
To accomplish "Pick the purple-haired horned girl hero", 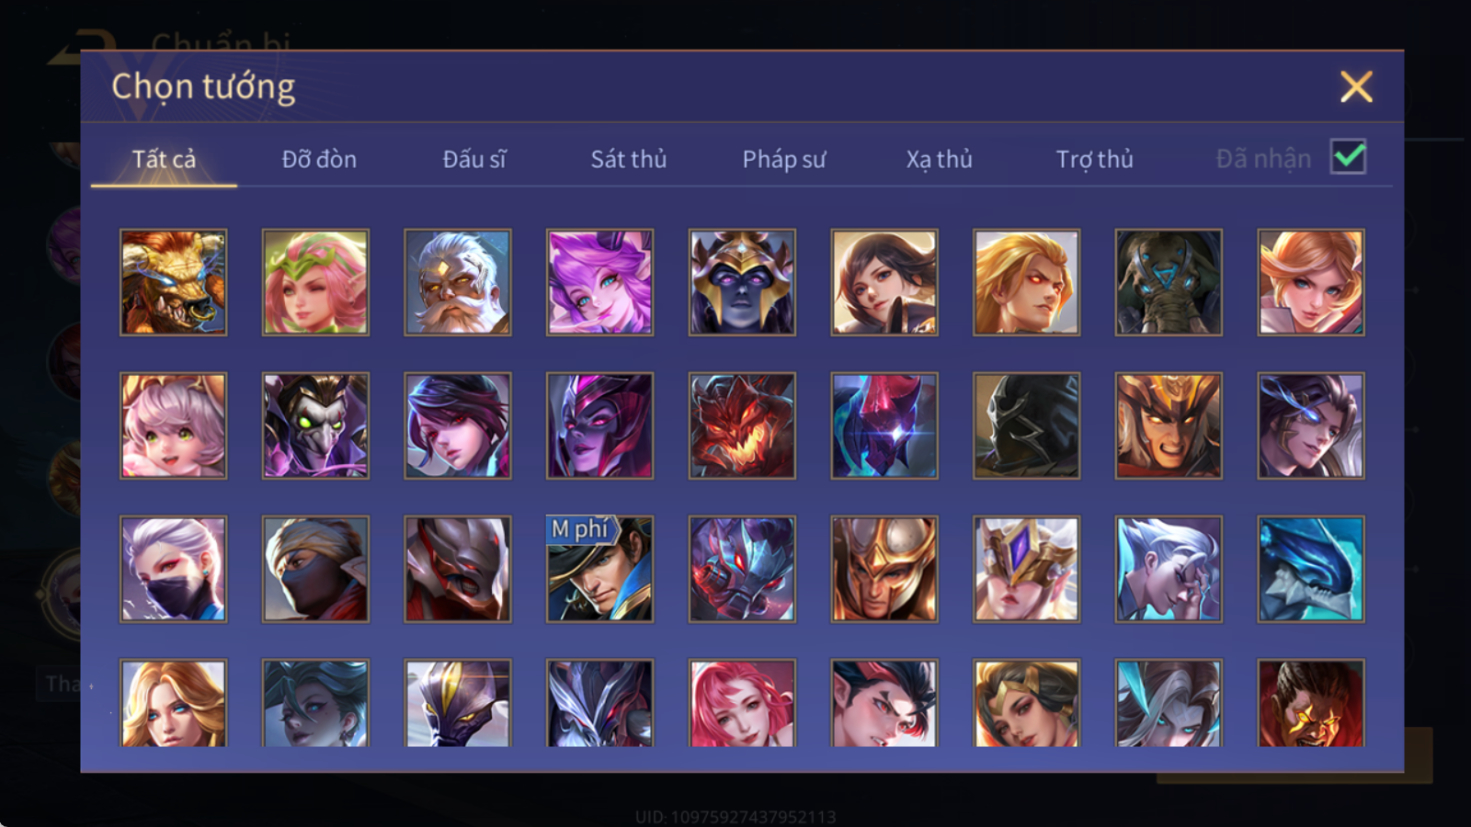I will coord(599,282).
